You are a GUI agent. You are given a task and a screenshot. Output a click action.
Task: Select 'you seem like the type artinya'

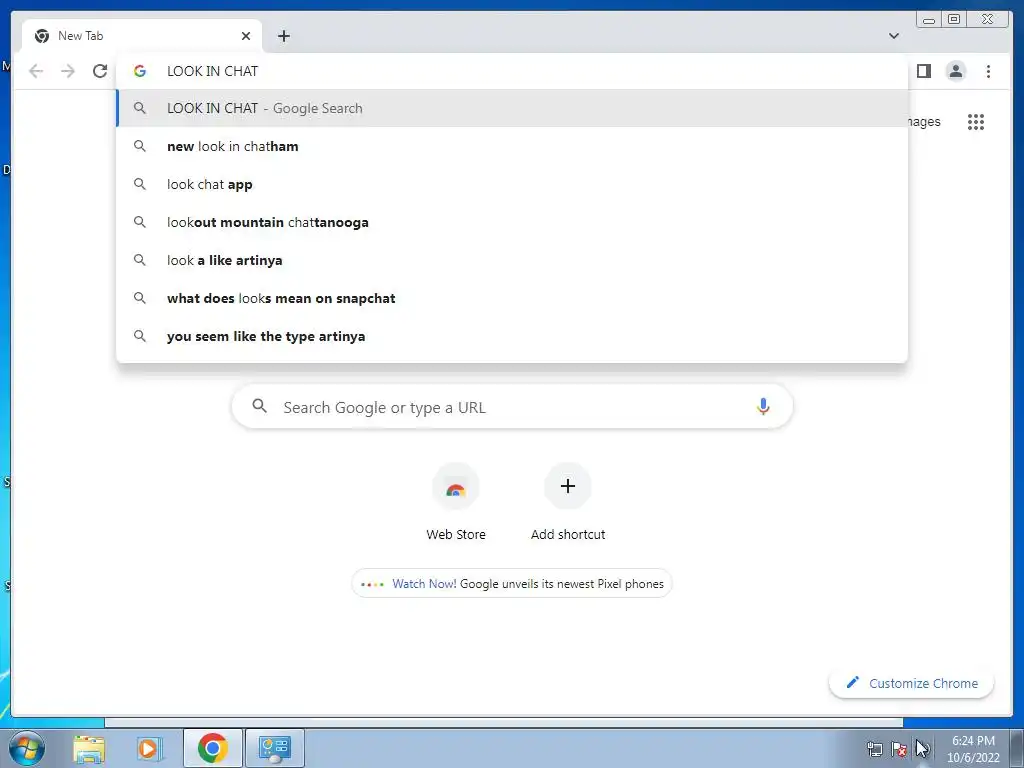(511, 336)
